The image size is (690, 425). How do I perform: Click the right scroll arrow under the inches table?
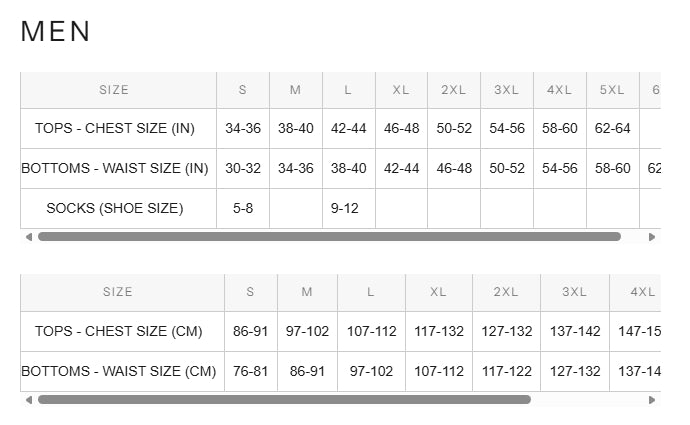[x=652, y=237]
